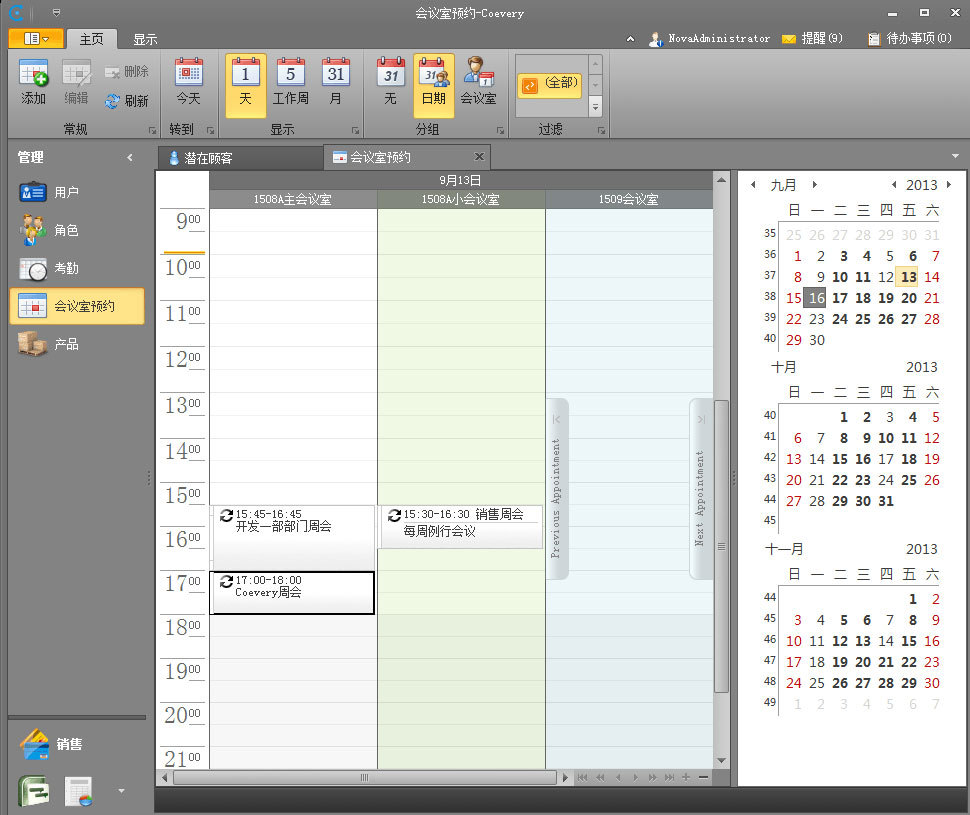This screenshot has height=815, width=970.
Task: Select the Coevery周会 appointment at 17:00
Action: (x=292, y=593)
